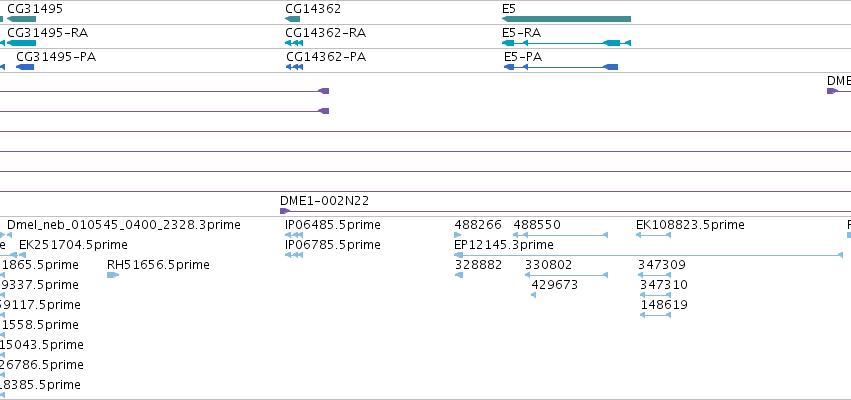
Task: Click the CG14362-PA coding arrows
Action: [294, 67]
